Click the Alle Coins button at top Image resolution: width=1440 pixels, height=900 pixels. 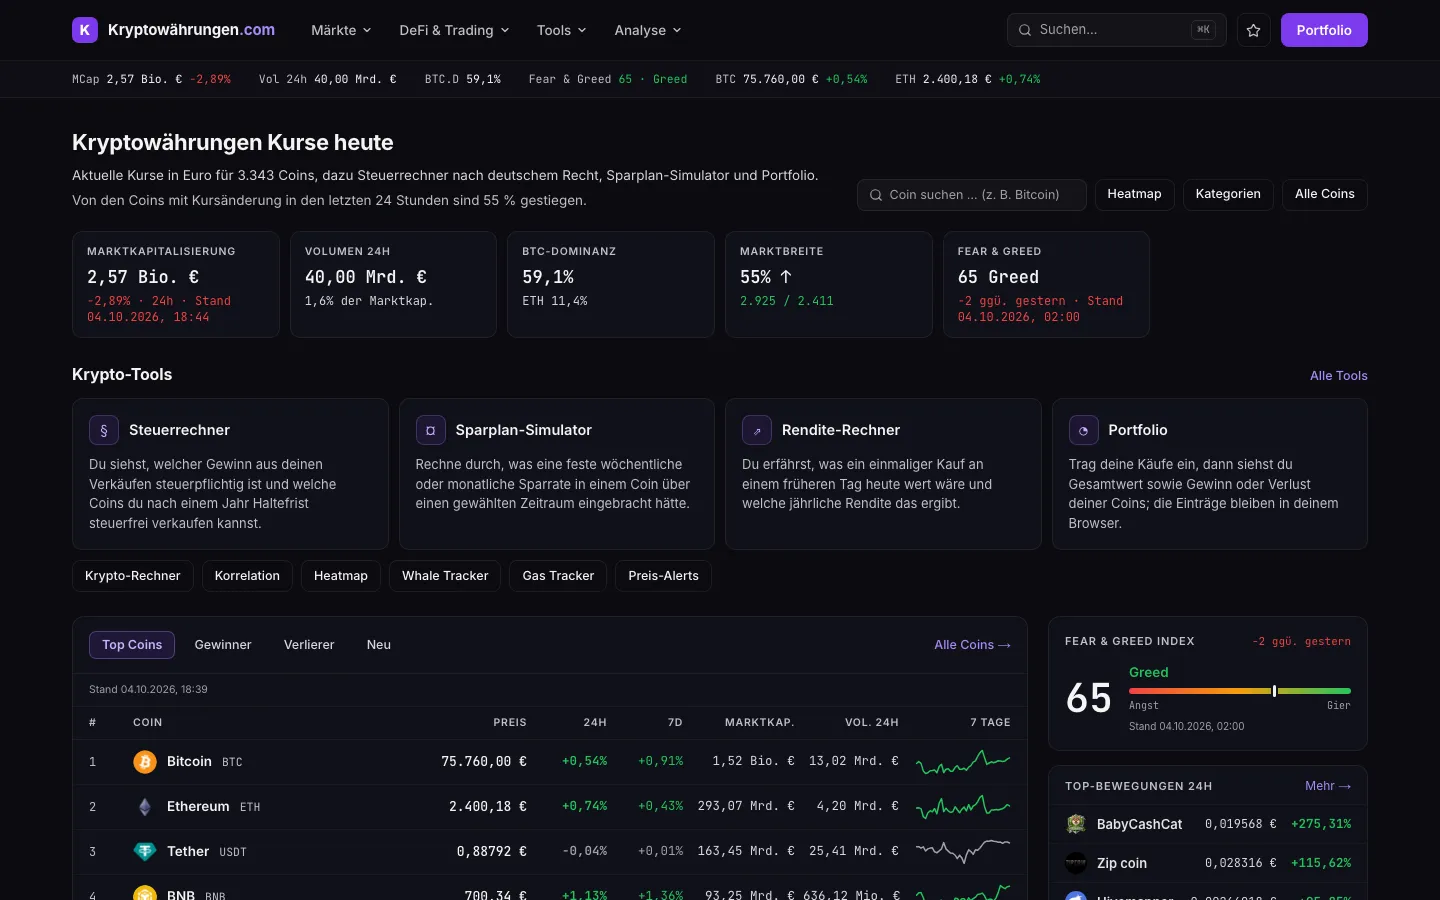coord(1325,194)
